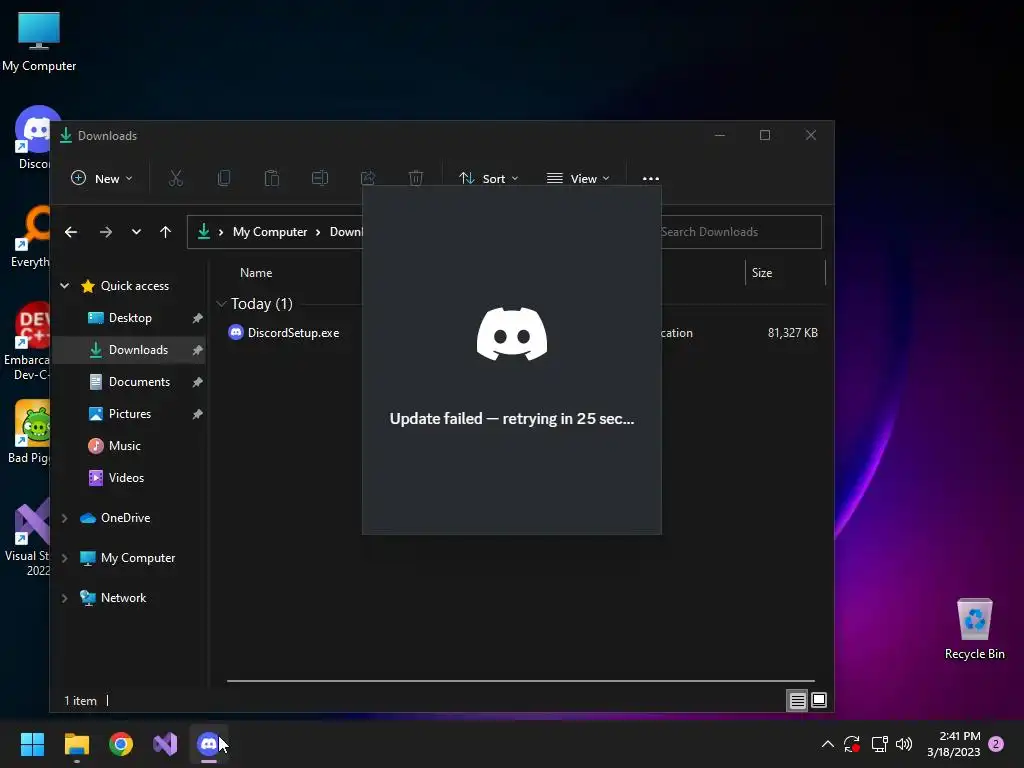Viewport: 1024px width, 768px height.
Task: Open Pictures in Quick access
Action: [x=129, y=413]
